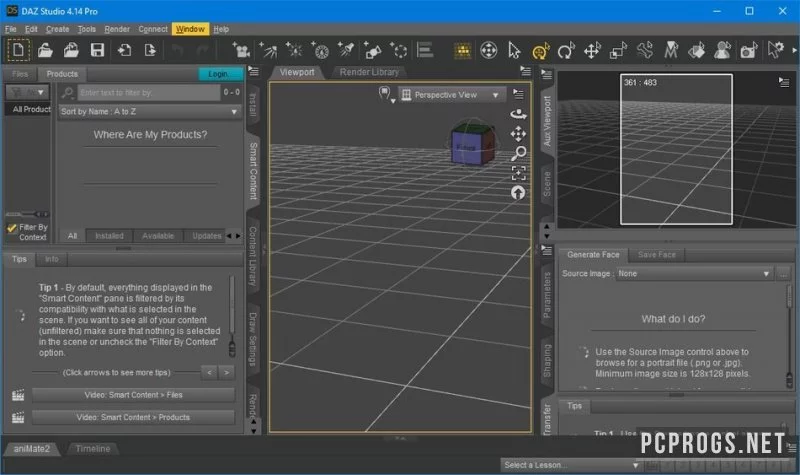Toggle the Filter By Context checkbox
Viewport: 800px width, 475px height.
(x=12, y=228)
